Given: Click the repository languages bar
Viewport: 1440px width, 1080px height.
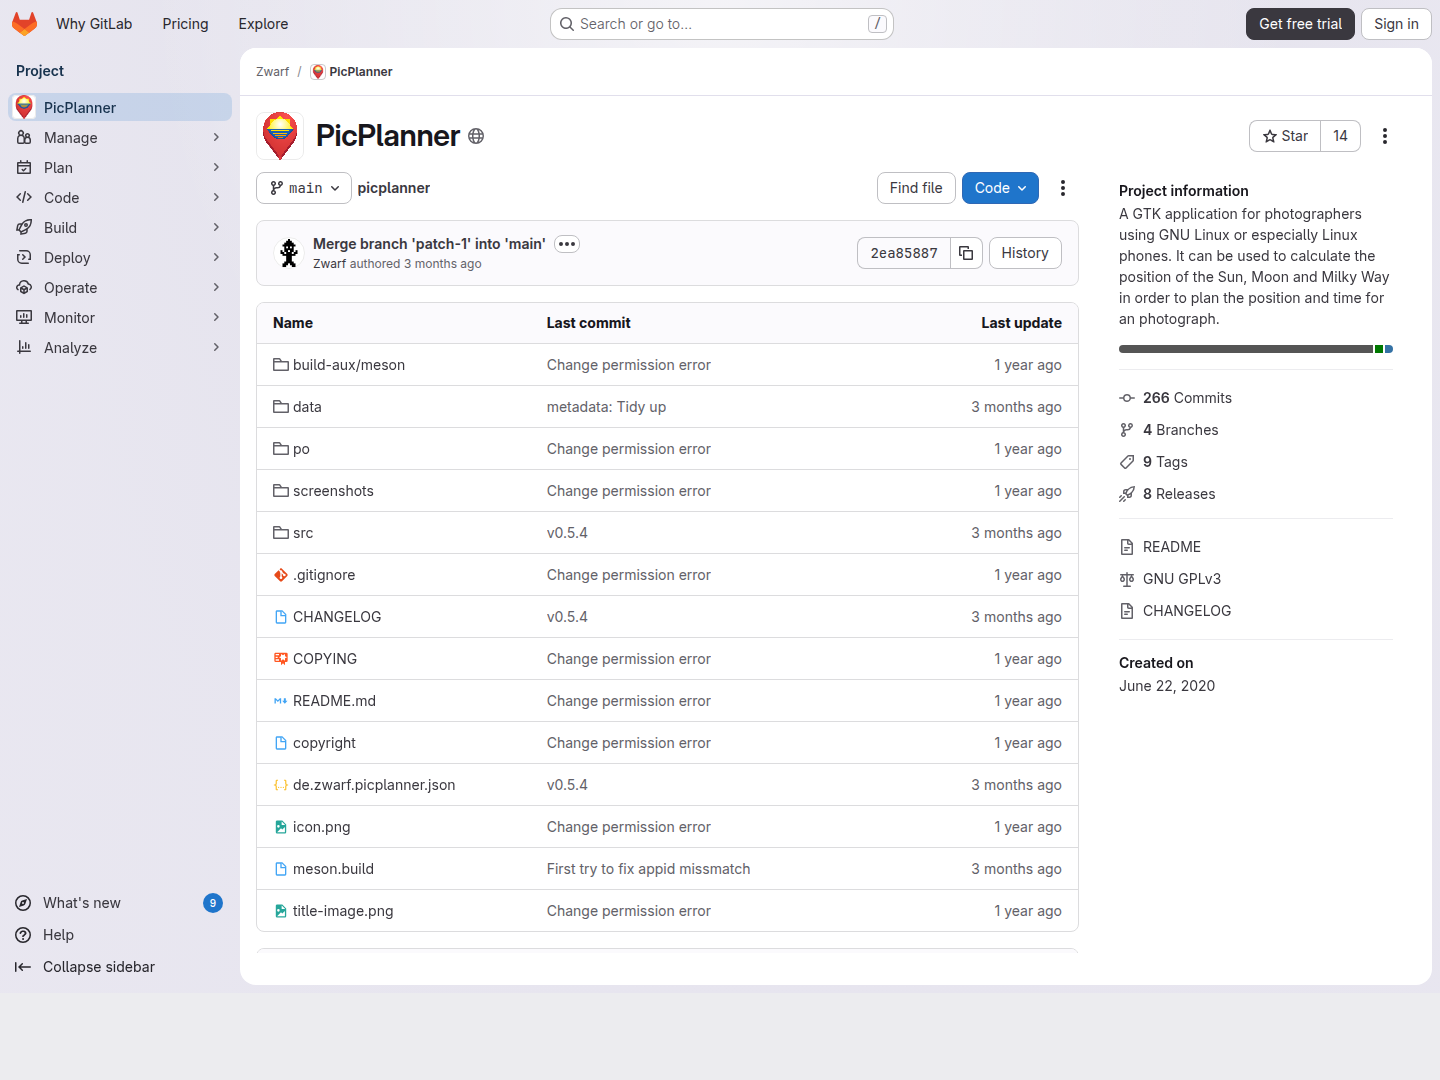Looking at the screenshot, I should coord(1256,349).
